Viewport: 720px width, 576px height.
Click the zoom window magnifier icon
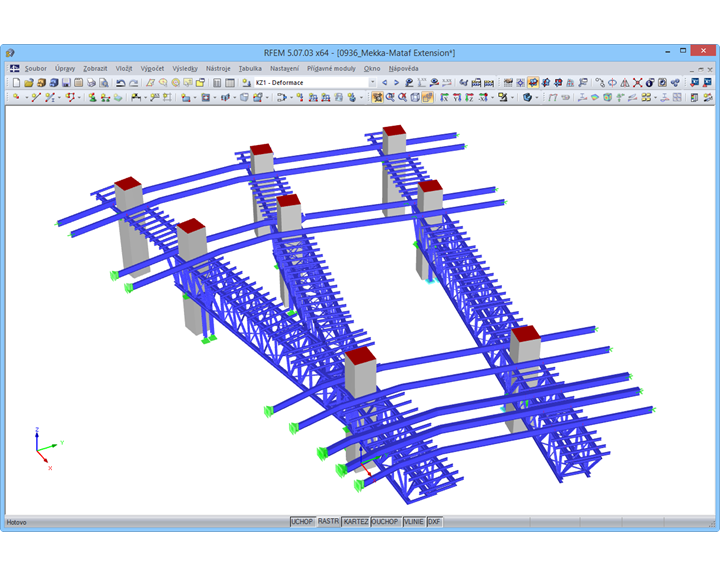click(x=390, y=97)
